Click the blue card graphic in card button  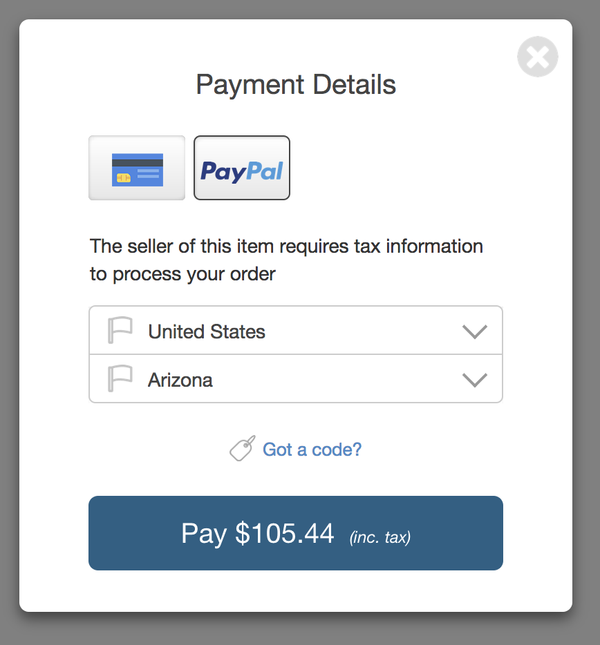[137, 168]
